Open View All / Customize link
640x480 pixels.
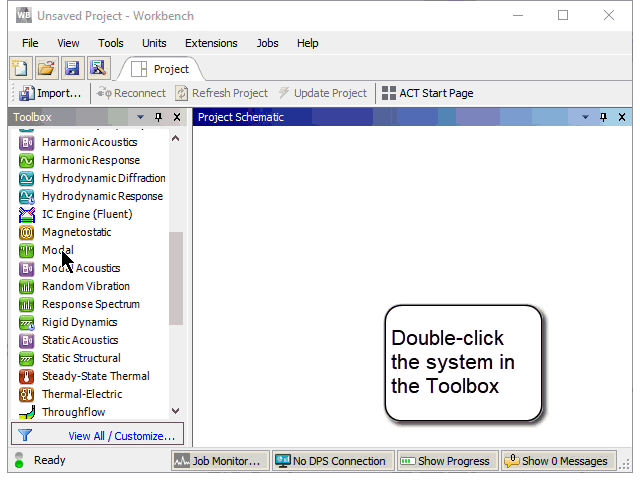tap(121, 435)
